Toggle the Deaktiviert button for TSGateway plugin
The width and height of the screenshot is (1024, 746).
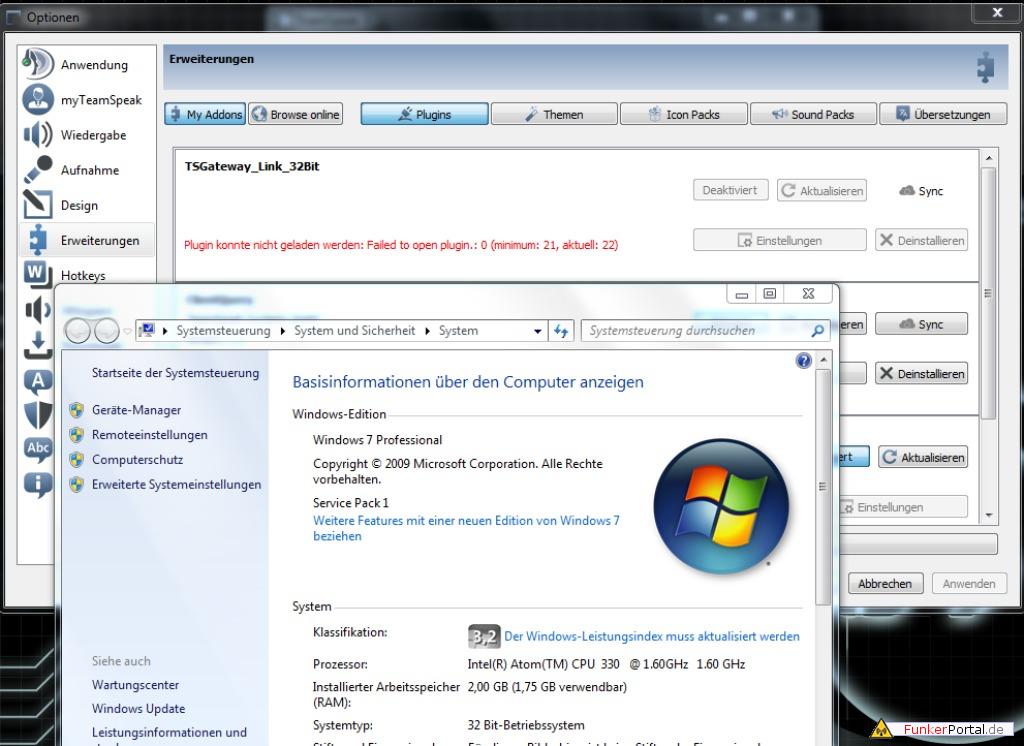[730, 190]
